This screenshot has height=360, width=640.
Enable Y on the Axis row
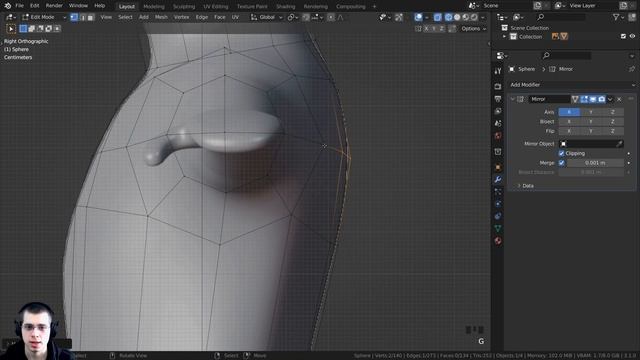(591, 112)
